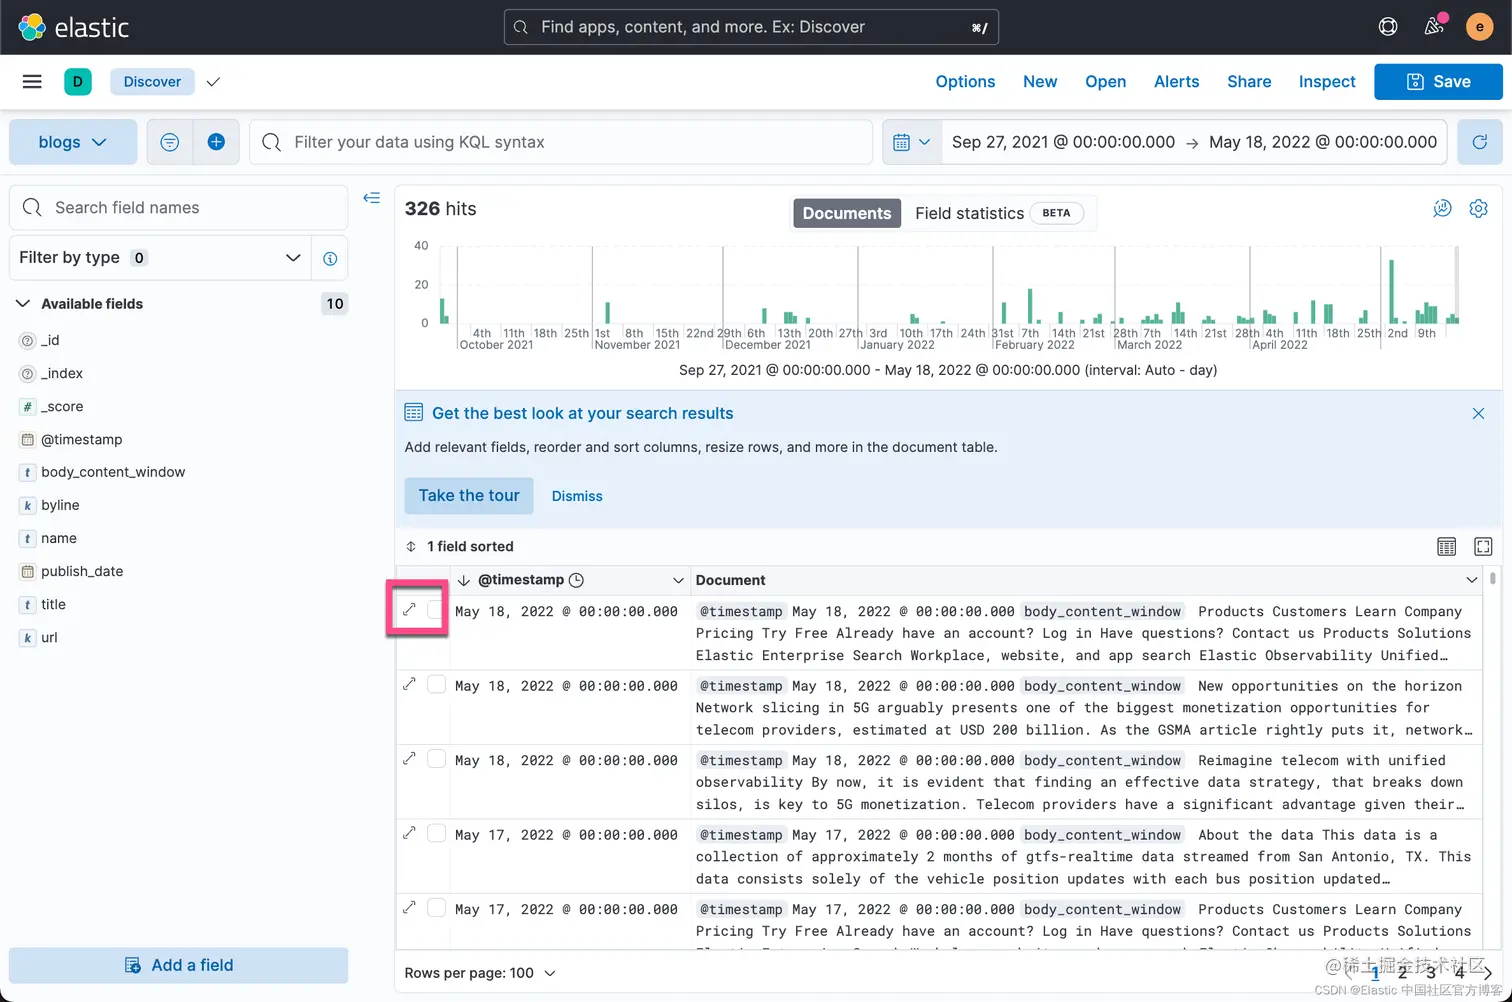
Task: Click New in the top menu
Action: pyautogui.click(x=1040, y=82)
